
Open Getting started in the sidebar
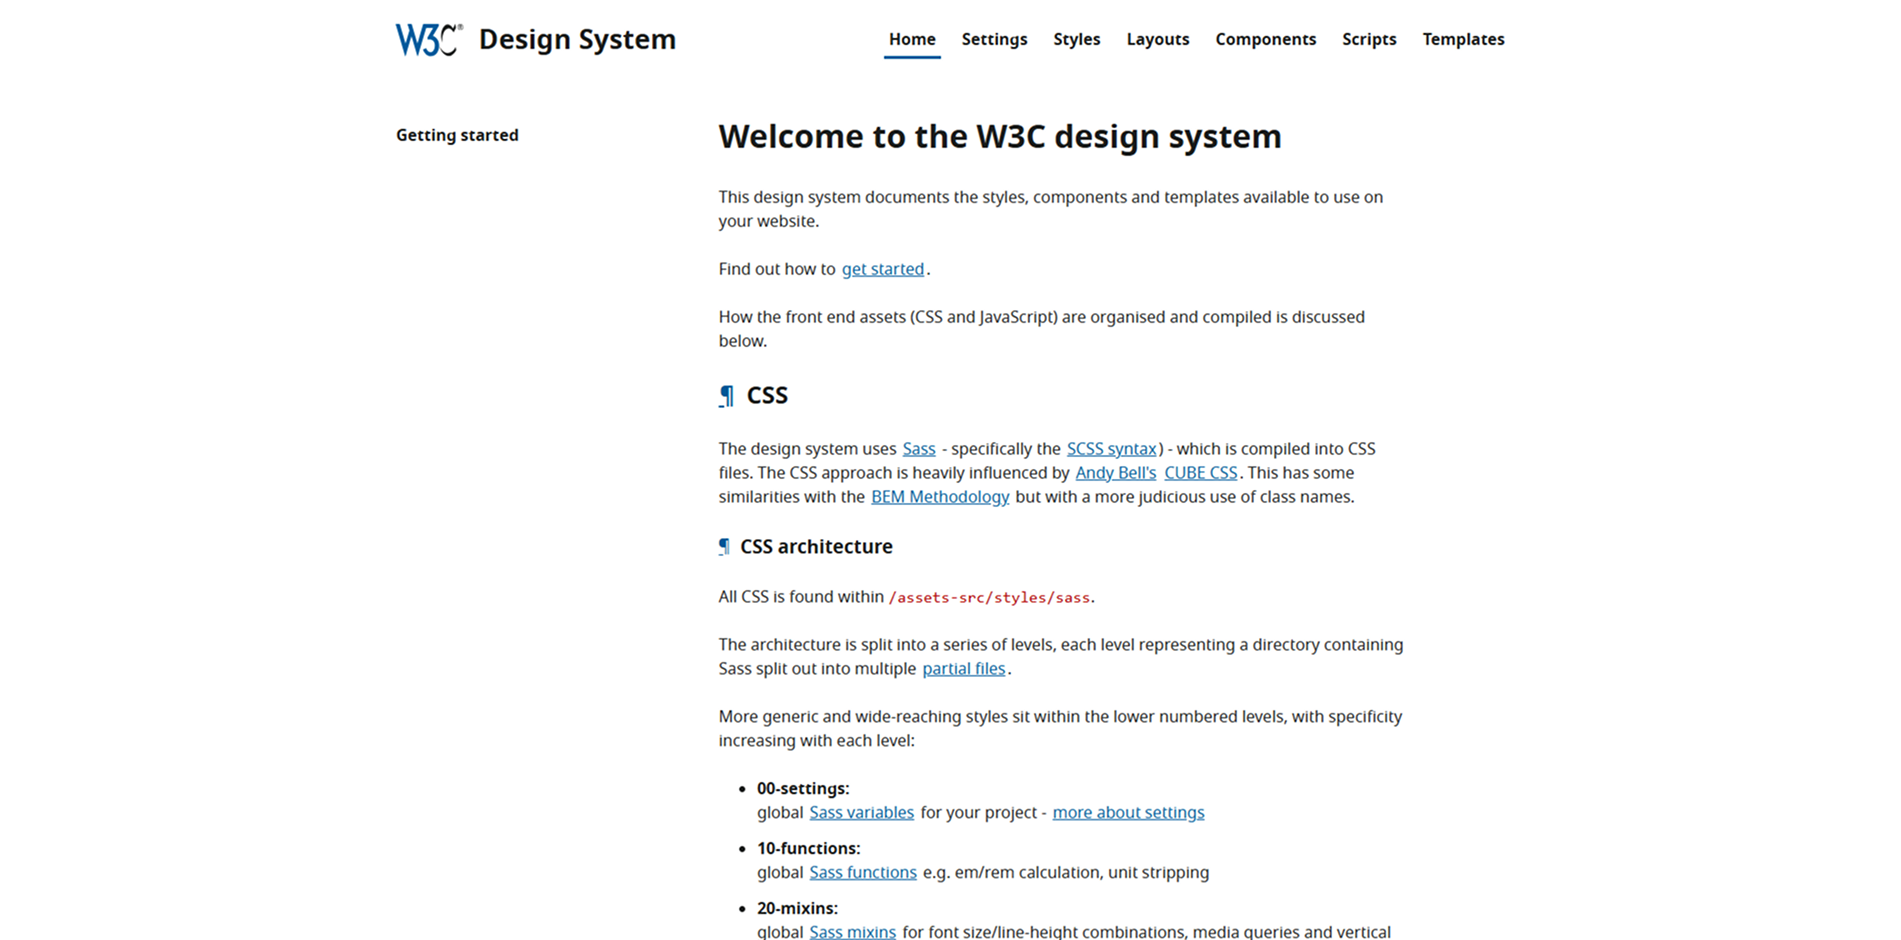(x=457, y=135)
